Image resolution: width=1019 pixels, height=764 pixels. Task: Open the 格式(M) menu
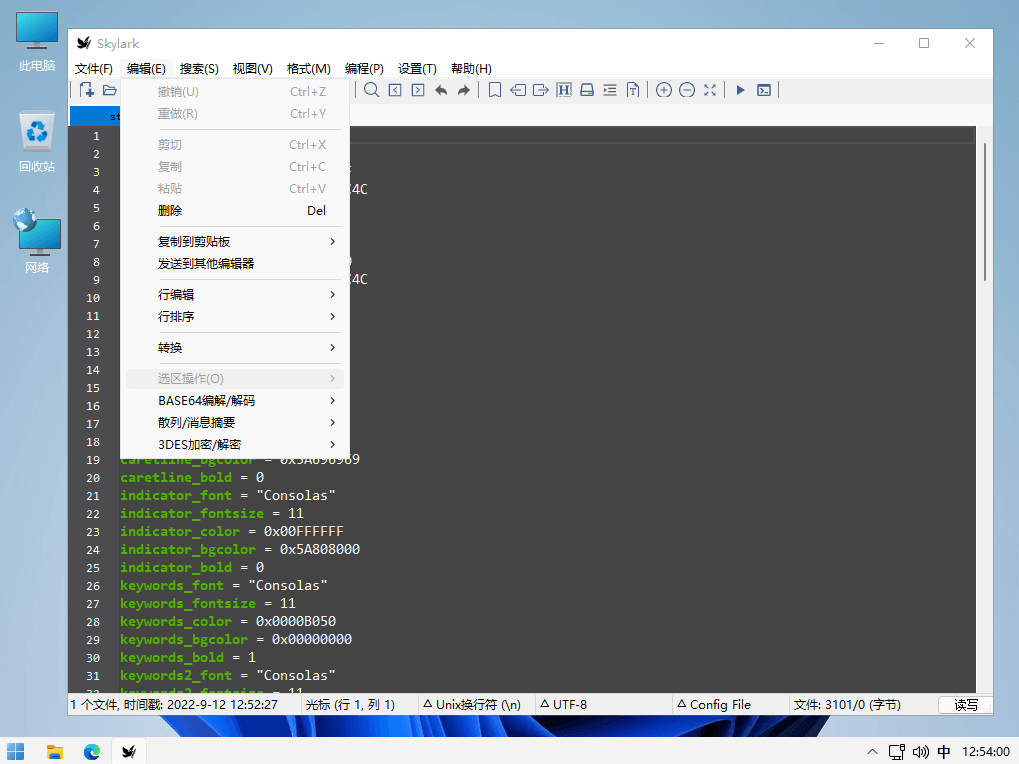[x=309, y=68]
